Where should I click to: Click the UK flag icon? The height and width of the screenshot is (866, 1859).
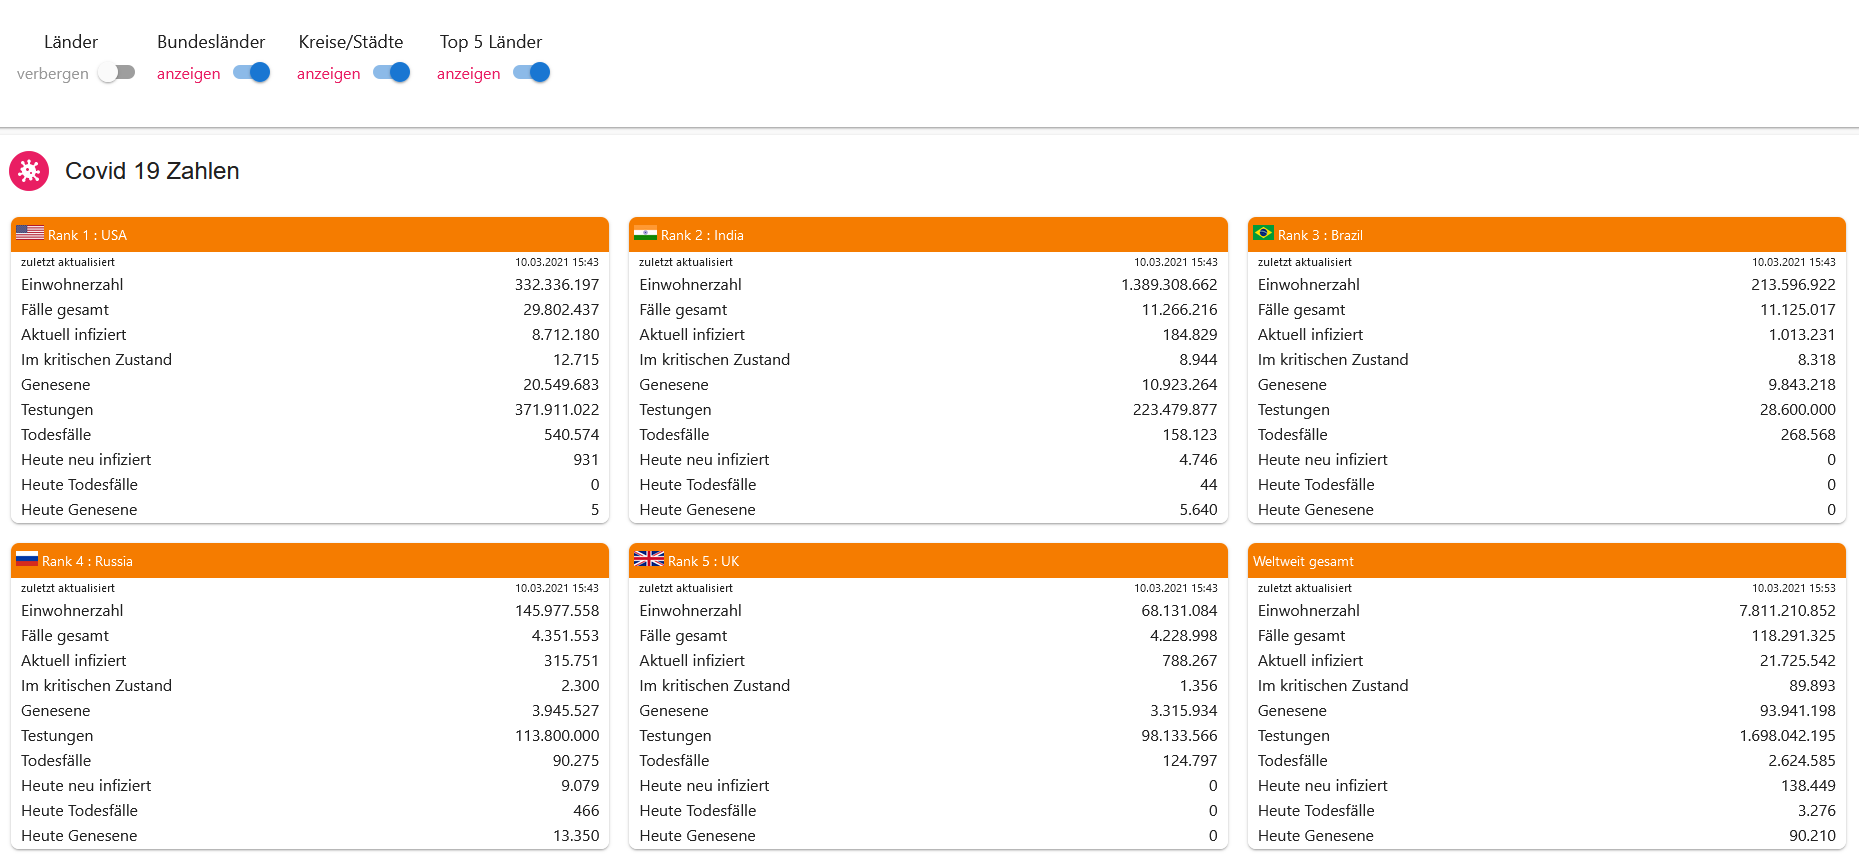click(649, 559)
